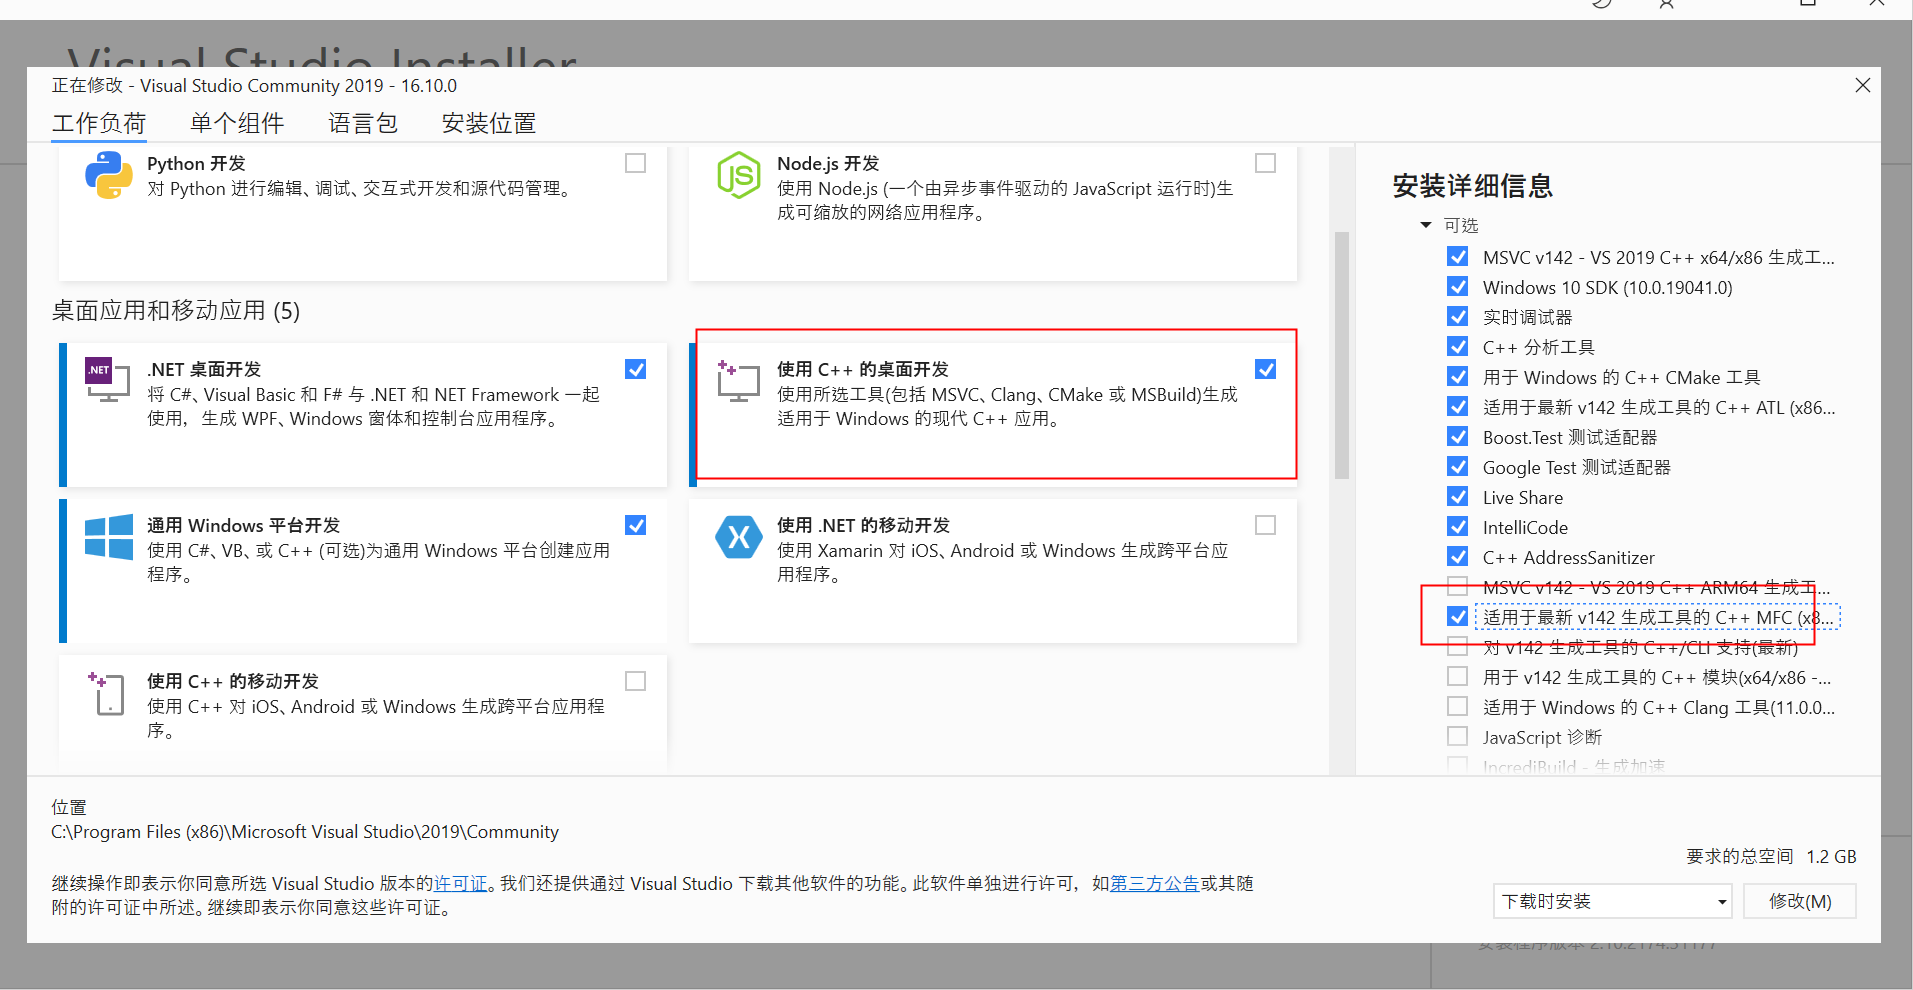Enable the Python 开发 workload checkbox

[635, 163]
